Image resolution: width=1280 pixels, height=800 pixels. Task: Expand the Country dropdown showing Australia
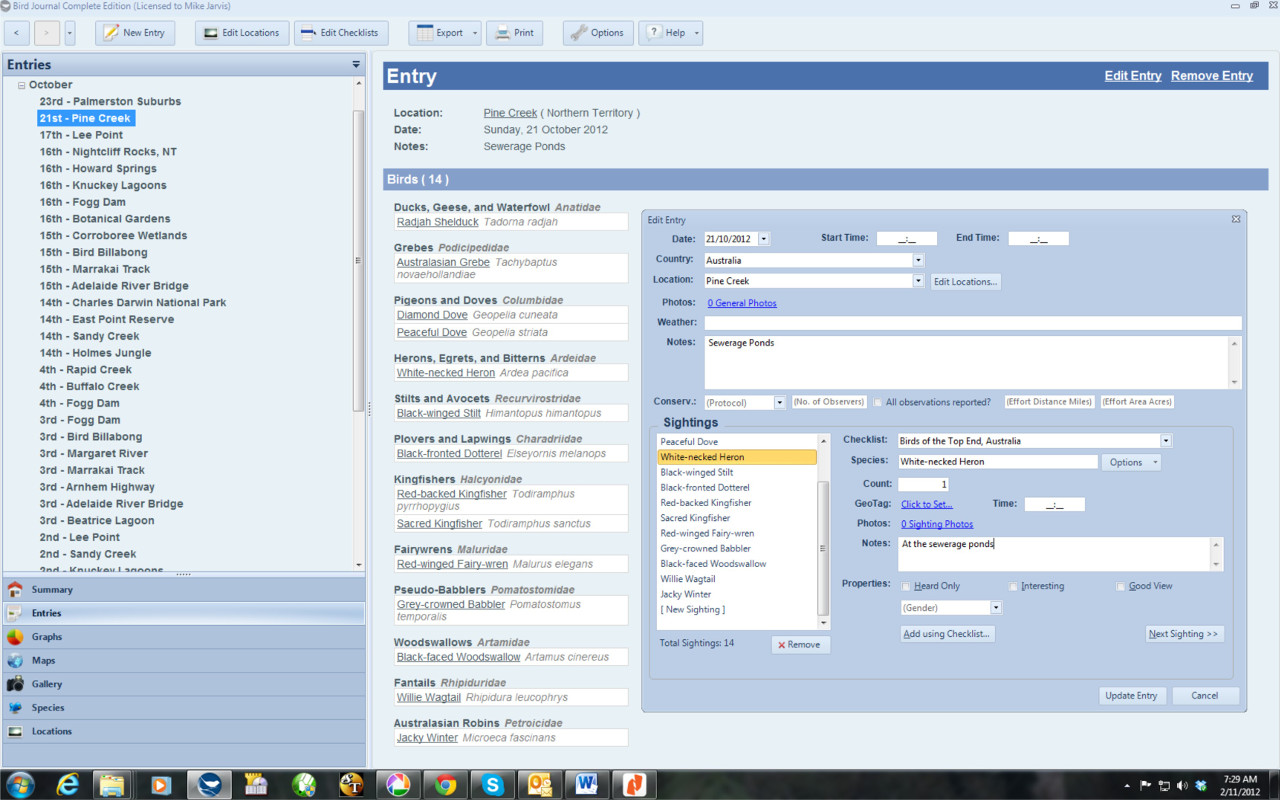[918, 261]
